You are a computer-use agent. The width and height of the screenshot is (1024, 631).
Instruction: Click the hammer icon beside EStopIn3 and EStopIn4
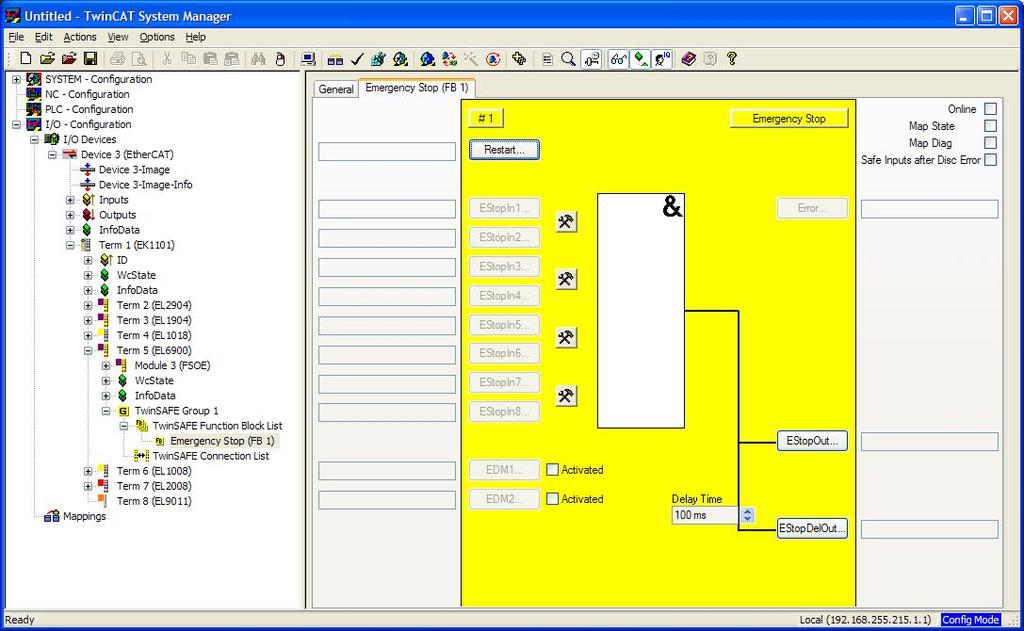point(566,280)
